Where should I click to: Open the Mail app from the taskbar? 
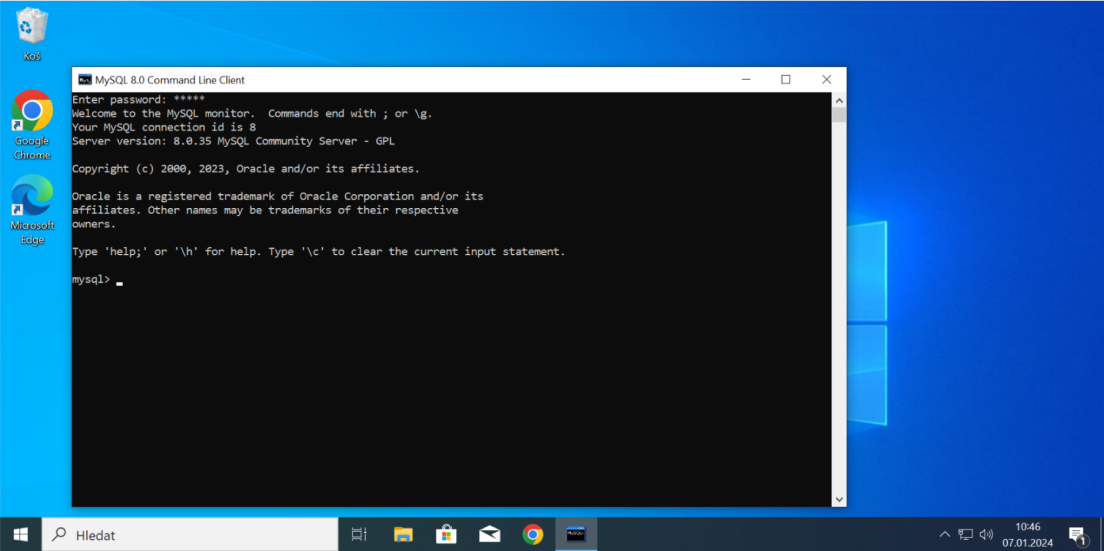(x=489, y=535)
